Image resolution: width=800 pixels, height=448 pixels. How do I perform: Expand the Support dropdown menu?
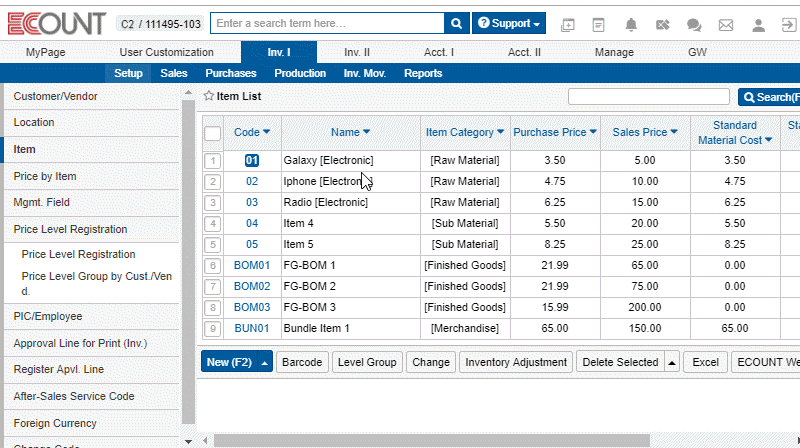coord(509,23)
